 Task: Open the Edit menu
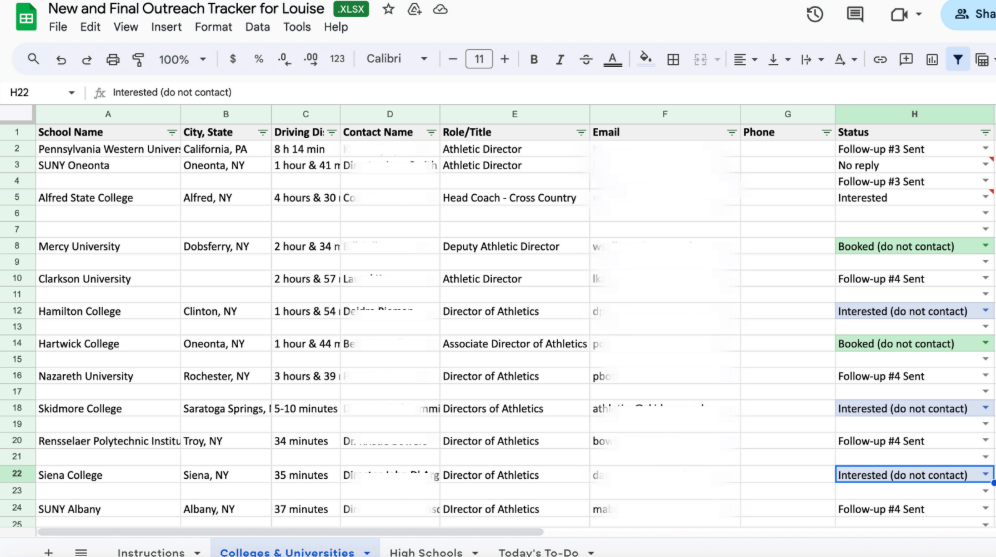[90, 27]
